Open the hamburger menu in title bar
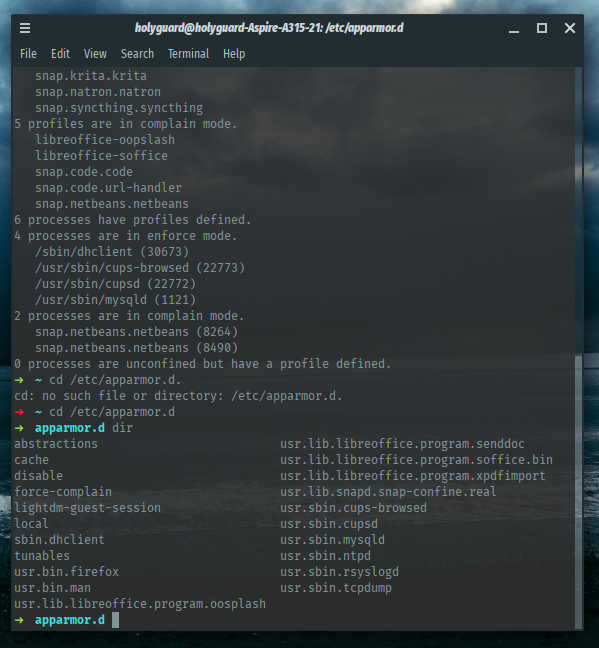Viewport: 599px width, 648px height. coord(25,28)
